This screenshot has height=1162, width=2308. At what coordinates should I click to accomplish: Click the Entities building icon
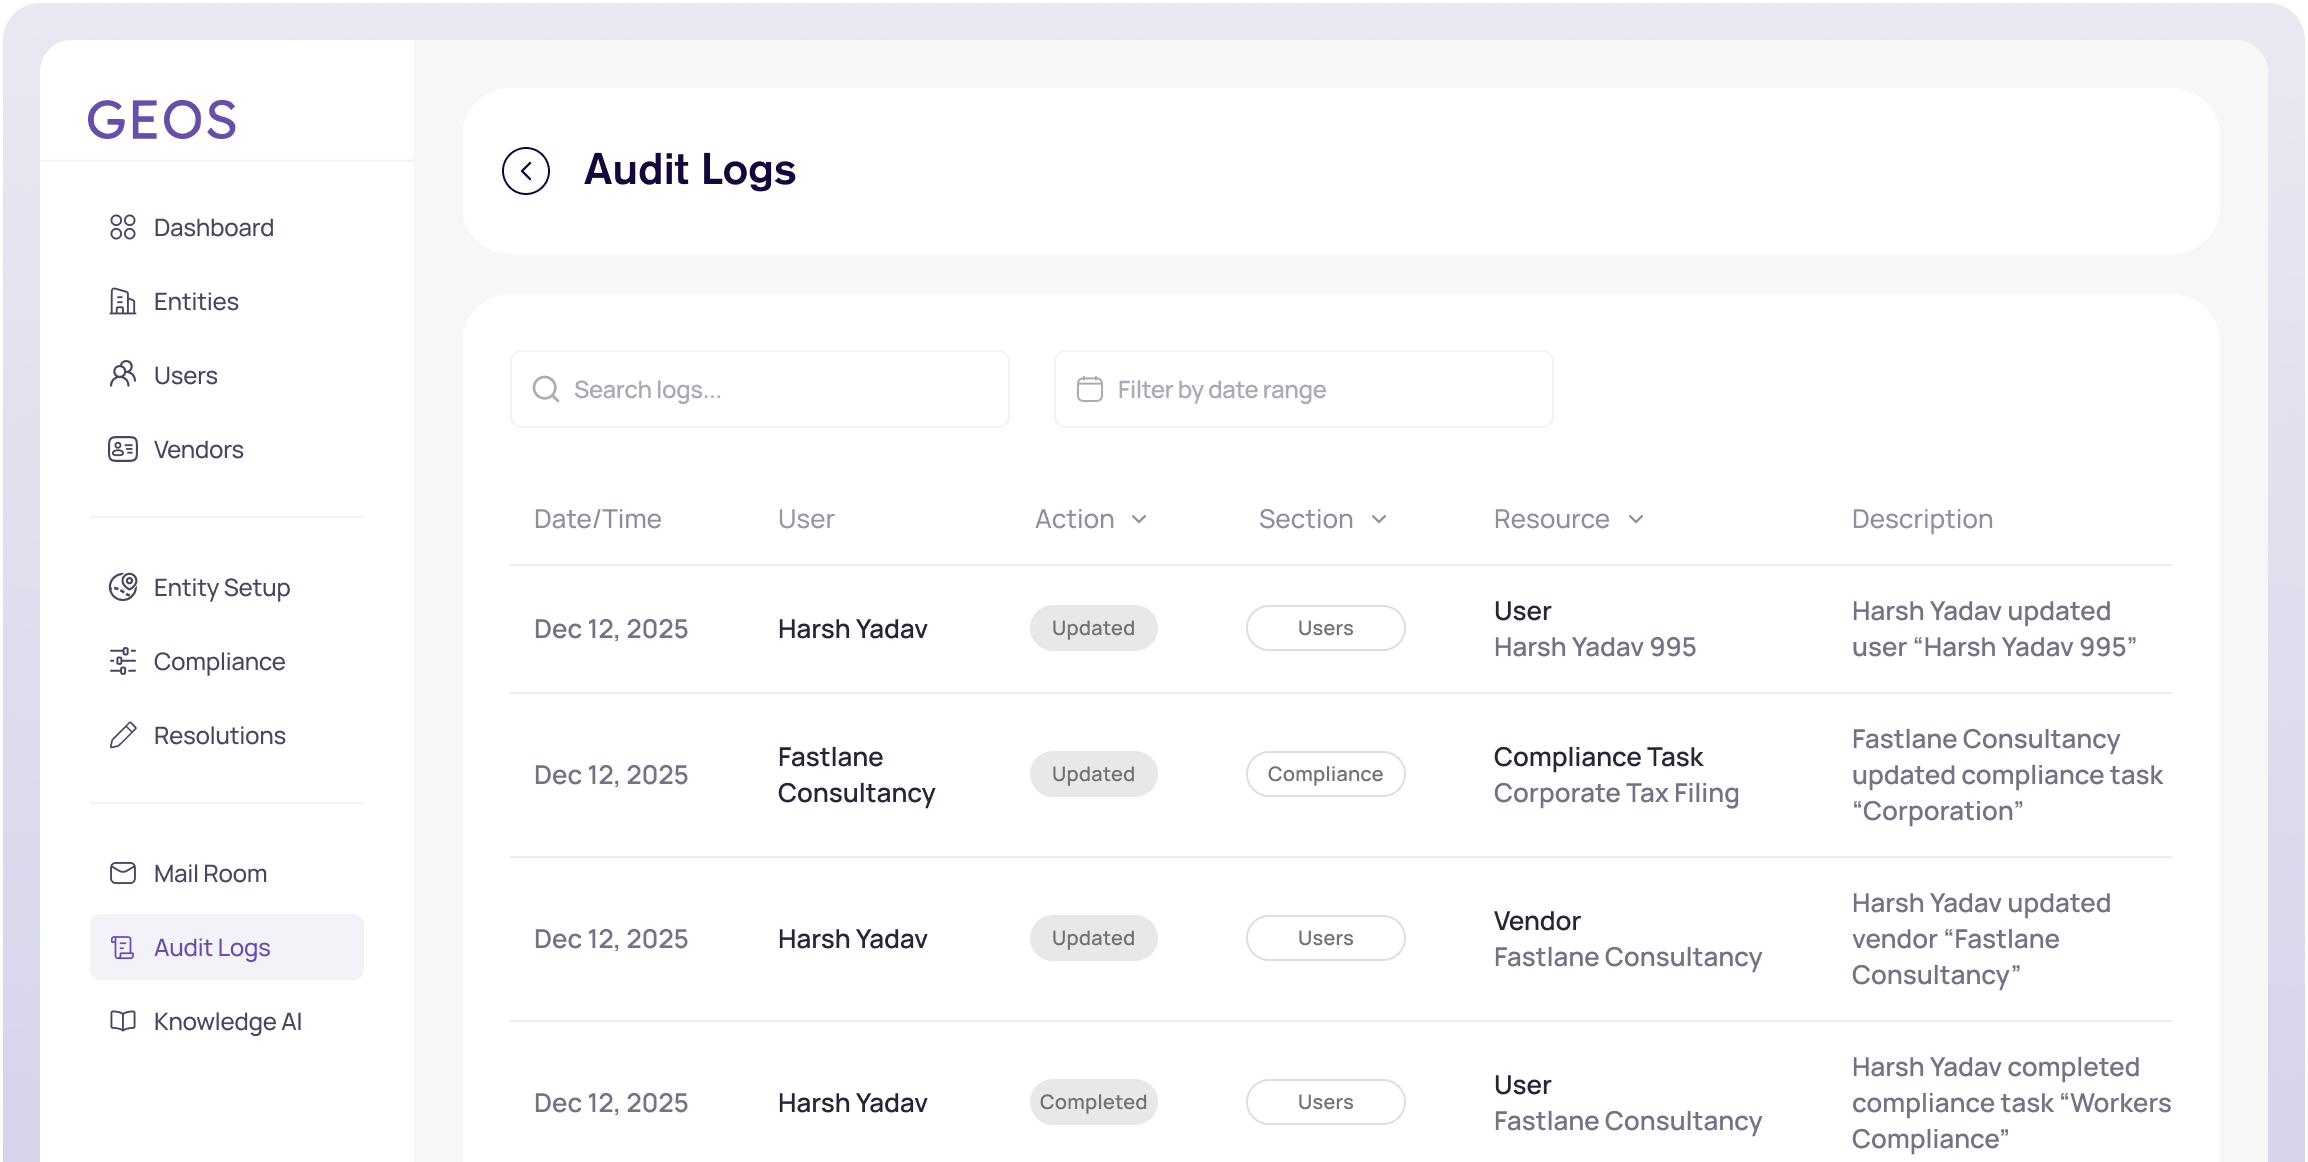pyautogui.click(x=123, y=301)
